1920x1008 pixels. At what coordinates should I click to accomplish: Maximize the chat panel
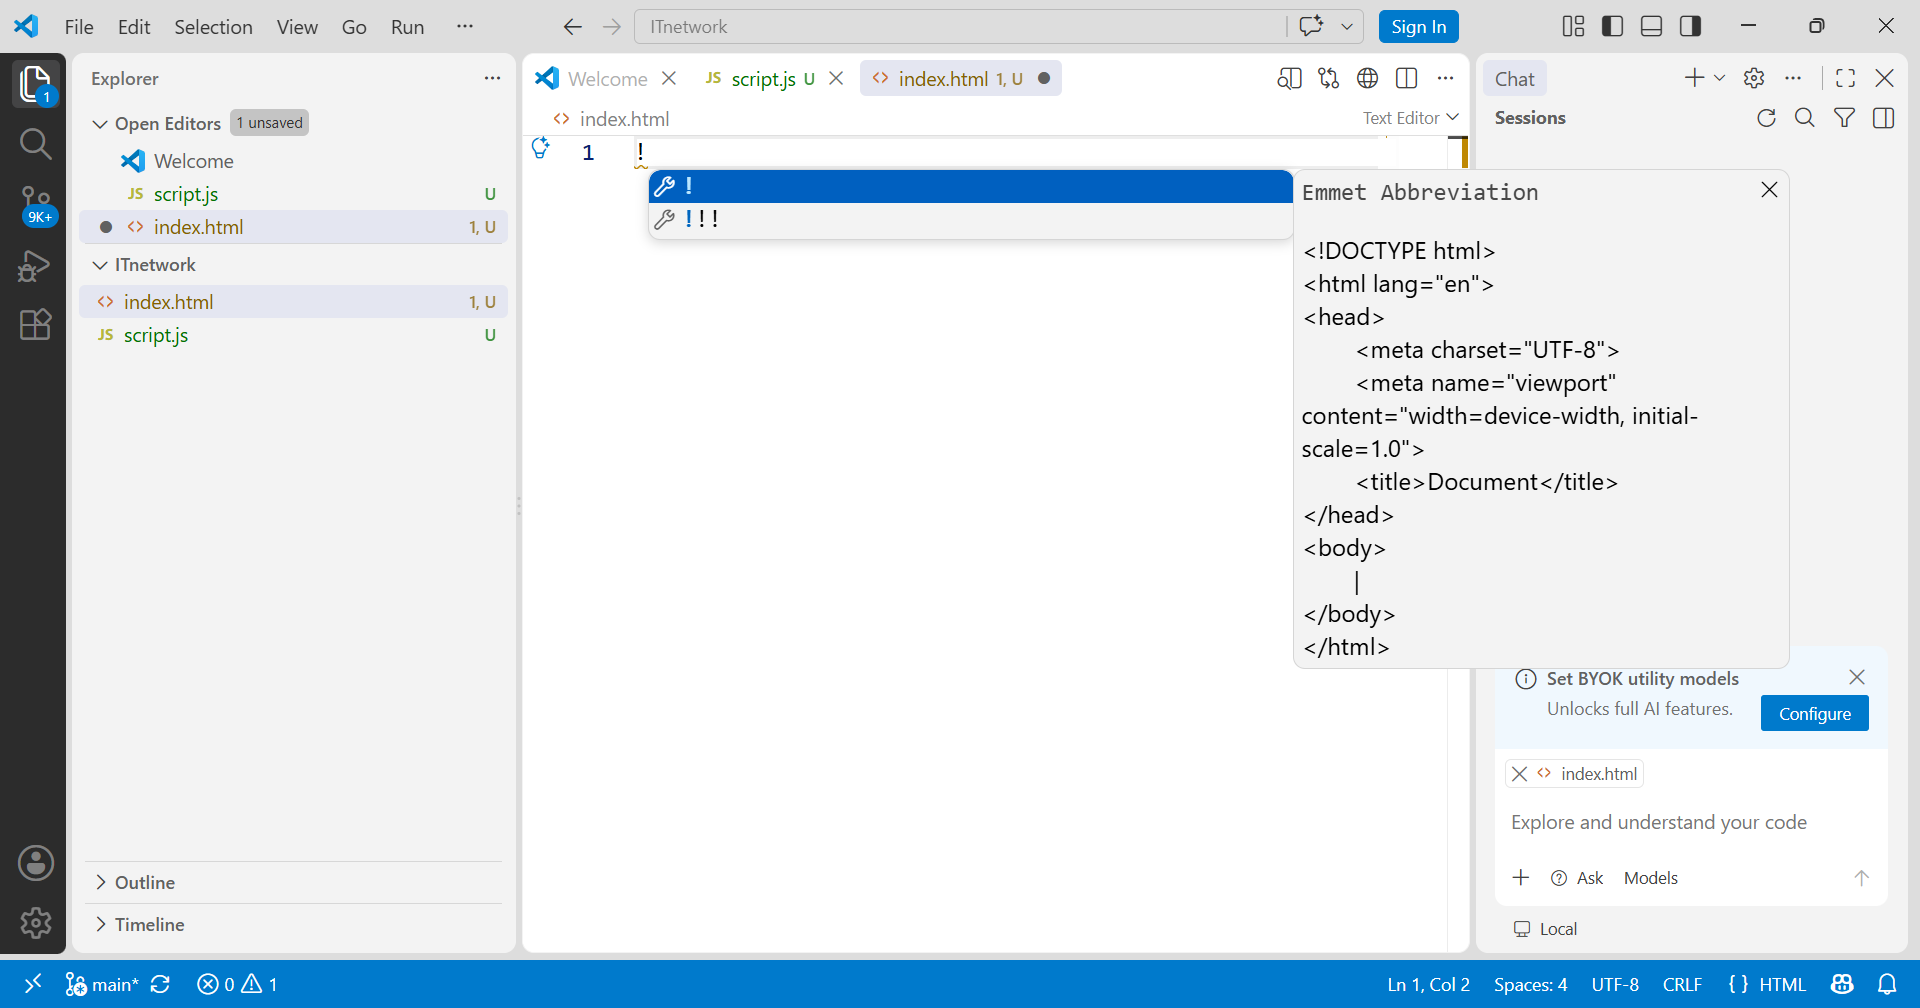[x=1845, y=78]
